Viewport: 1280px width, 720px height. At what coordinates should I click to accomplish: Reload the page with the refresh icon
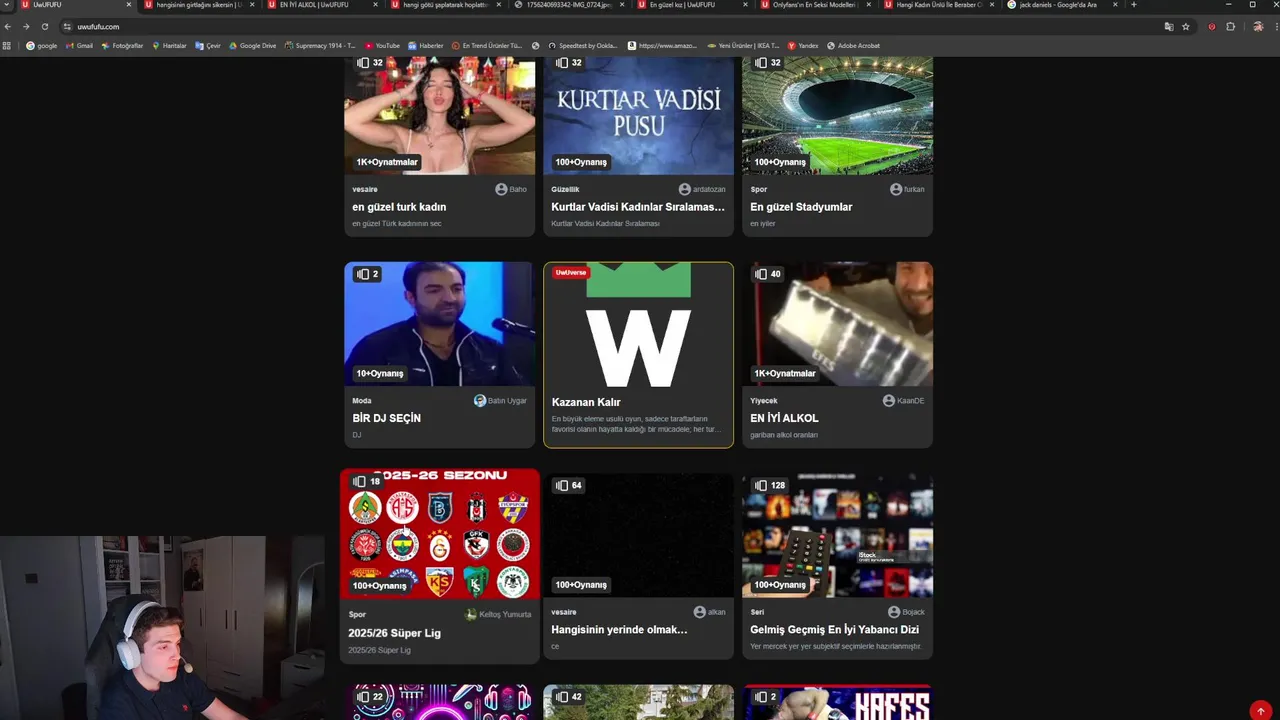click(x=45, y=27)
